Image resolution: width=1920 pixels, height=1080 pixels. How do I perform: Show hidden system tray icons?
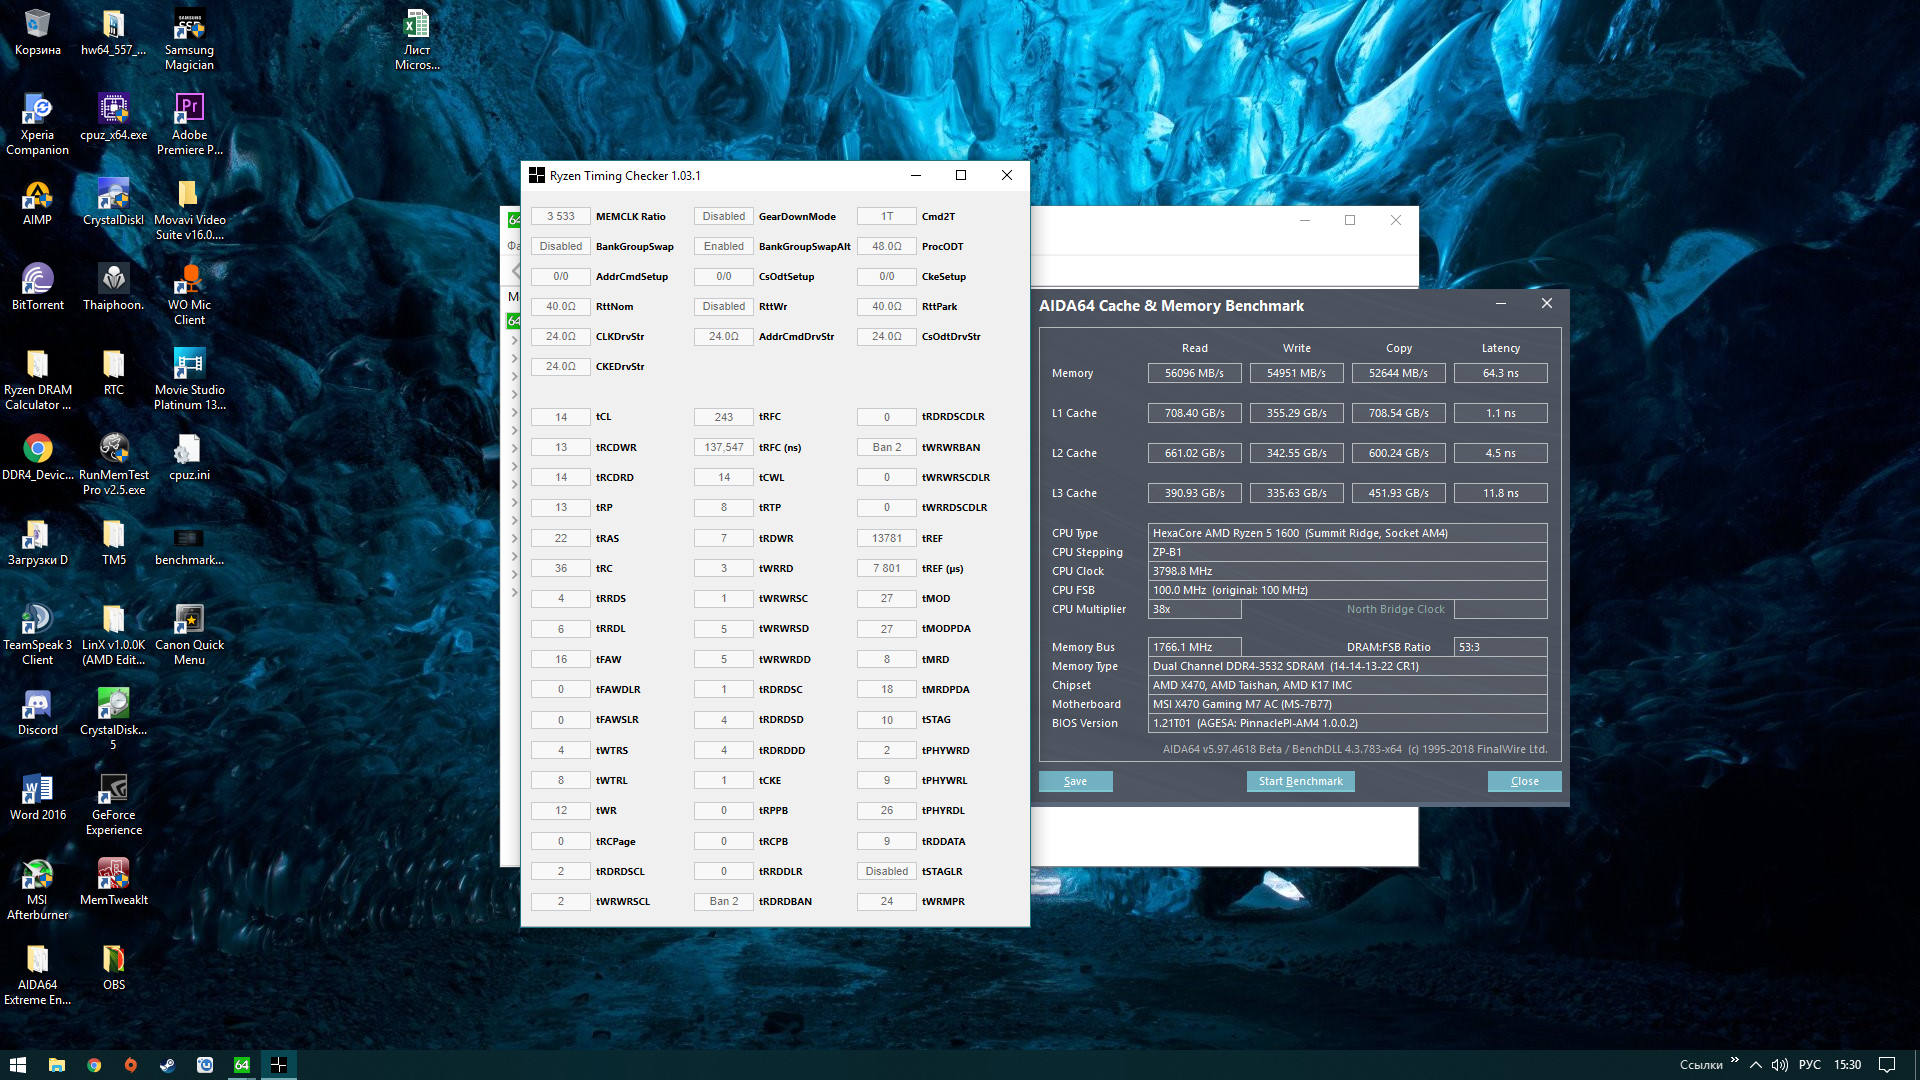[1756, 1065]
